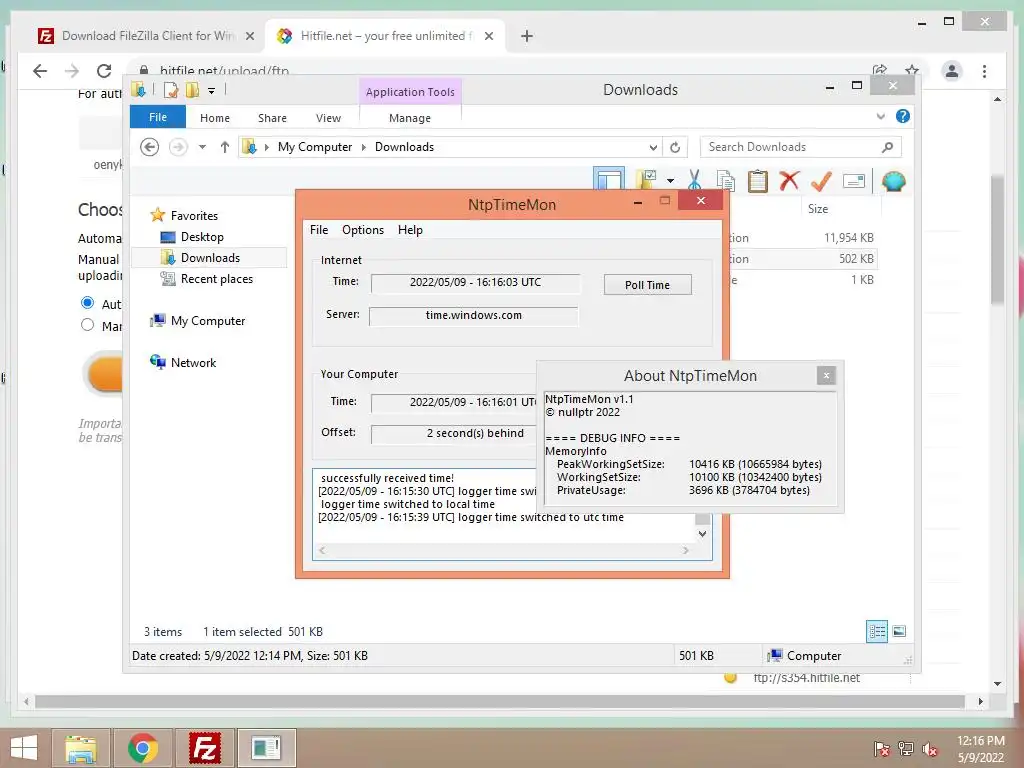Open the Manage ribbon tab
Viewport: 1024px width, 768px height.
click(x=410, y=118)
